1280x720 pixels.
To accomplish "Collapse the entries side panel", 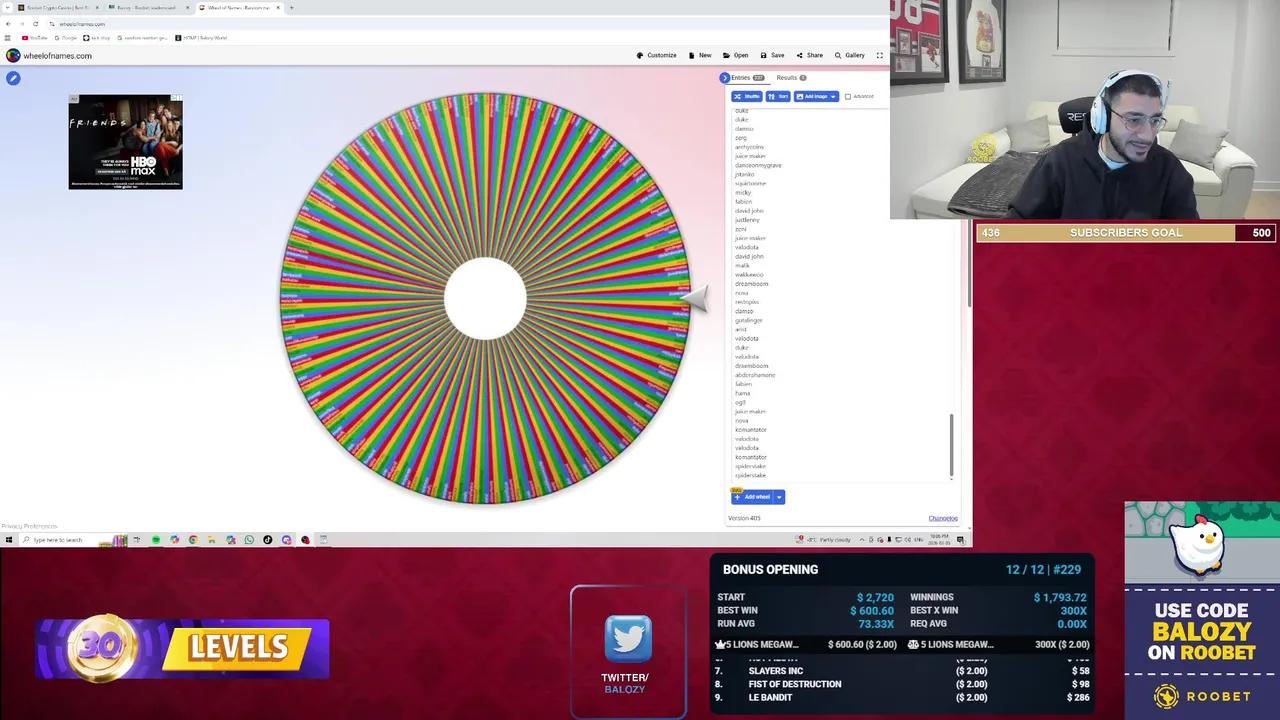I will 725,77.
